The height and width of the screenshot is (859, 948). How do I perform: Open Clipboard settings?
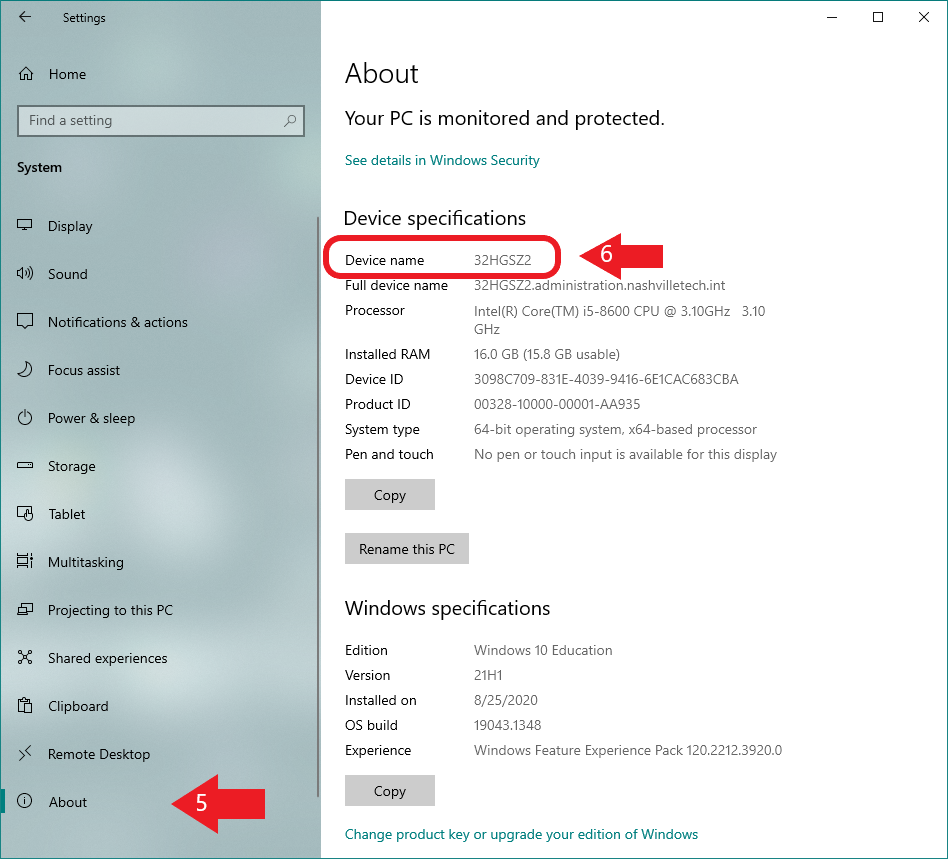[159, 706]
